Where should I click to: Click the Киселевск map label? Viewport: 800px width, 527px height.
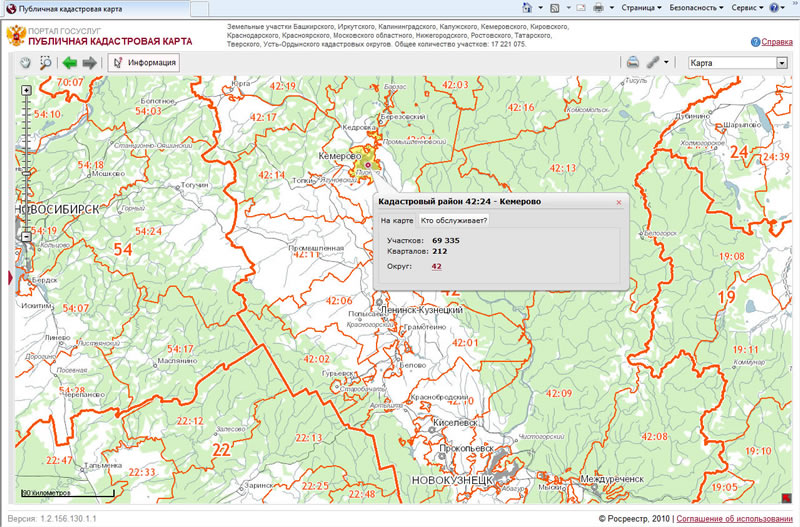pyautogui.click(x=455, y=422)
